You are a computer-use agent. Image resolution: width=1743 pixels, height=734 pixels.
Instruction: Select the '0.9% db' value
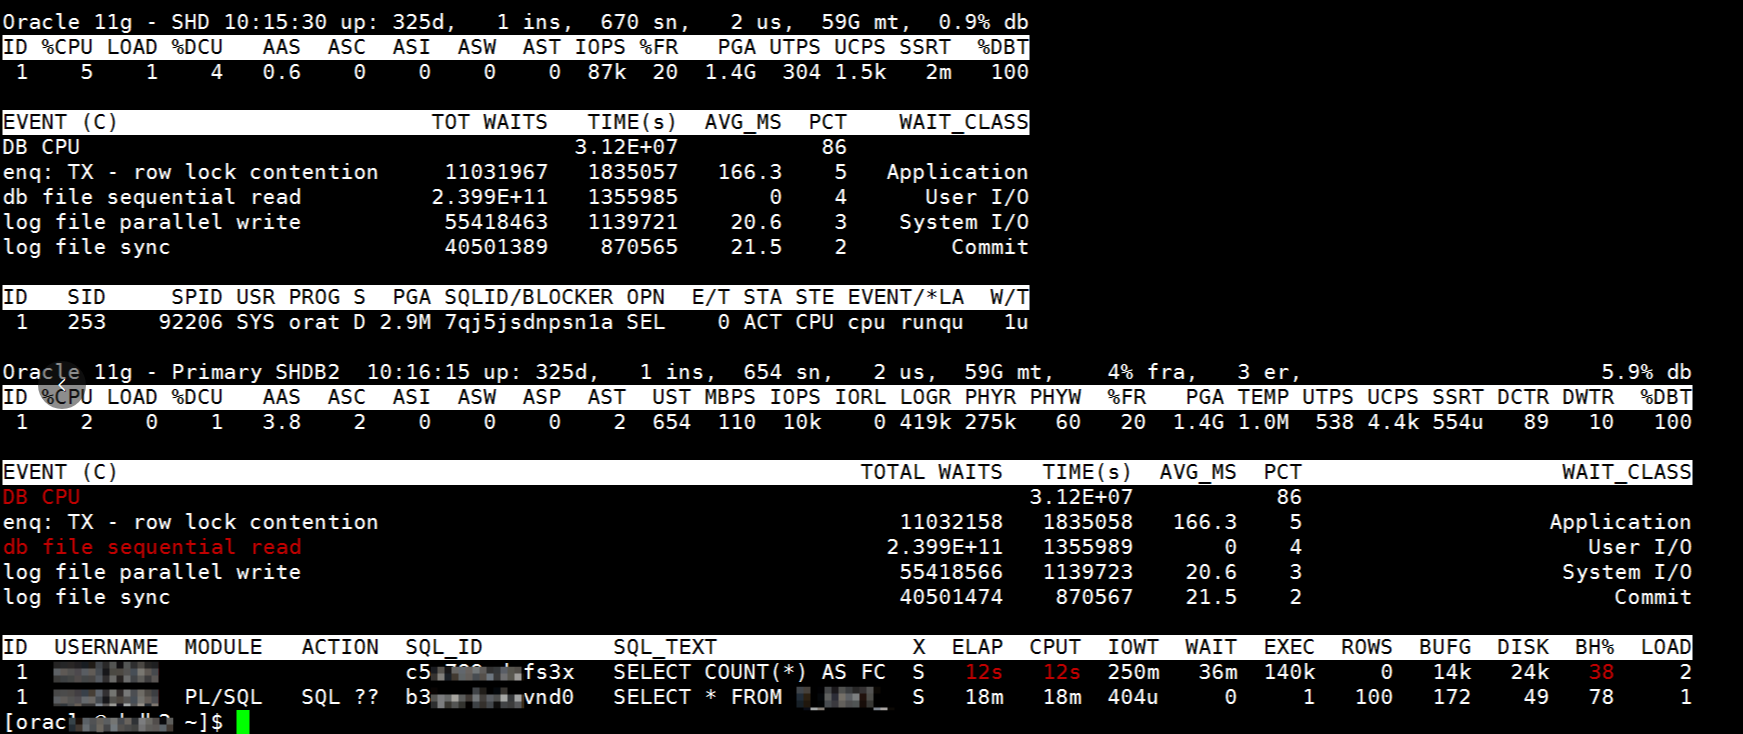(983, 22)
